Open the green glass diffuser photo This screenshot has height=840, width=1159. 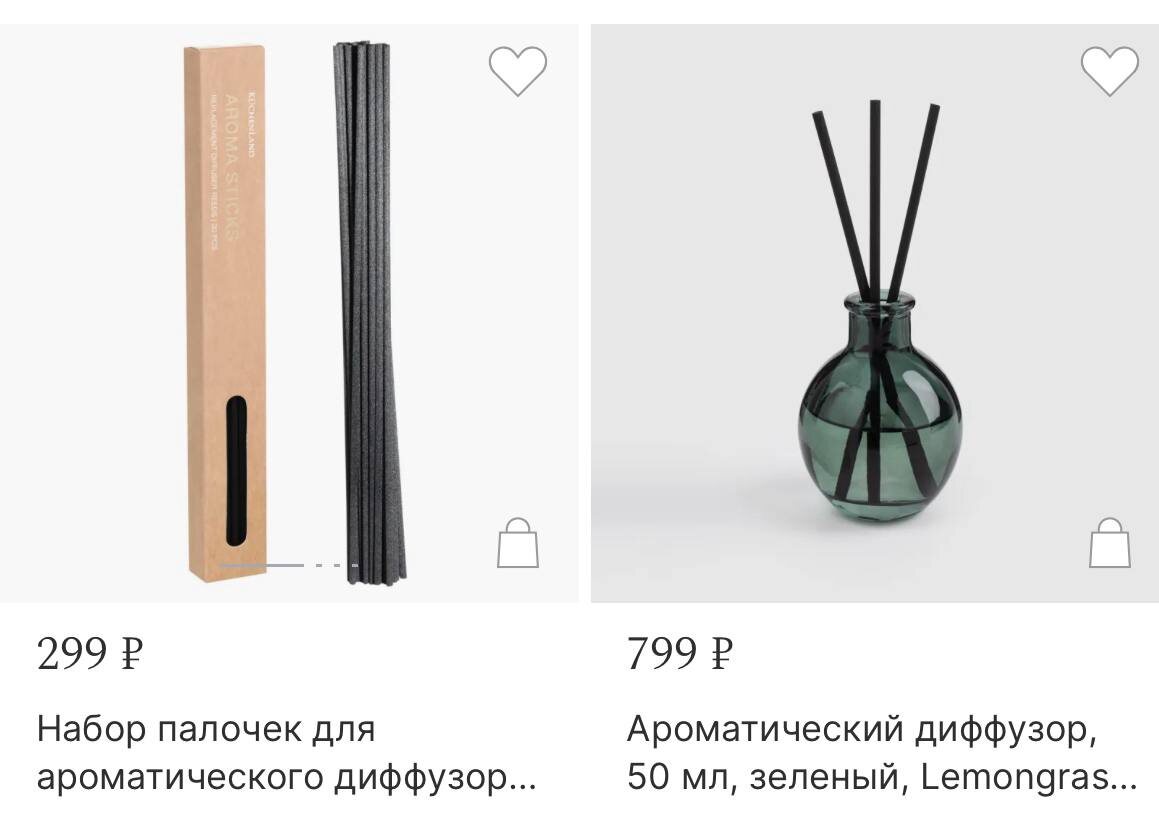click(874, 314)
